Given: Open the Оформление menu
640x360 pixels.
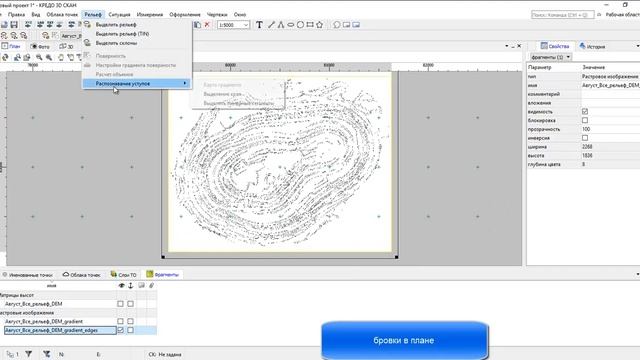Looking at the screenshot, I should pyautogui.click(x=185, y=14).
